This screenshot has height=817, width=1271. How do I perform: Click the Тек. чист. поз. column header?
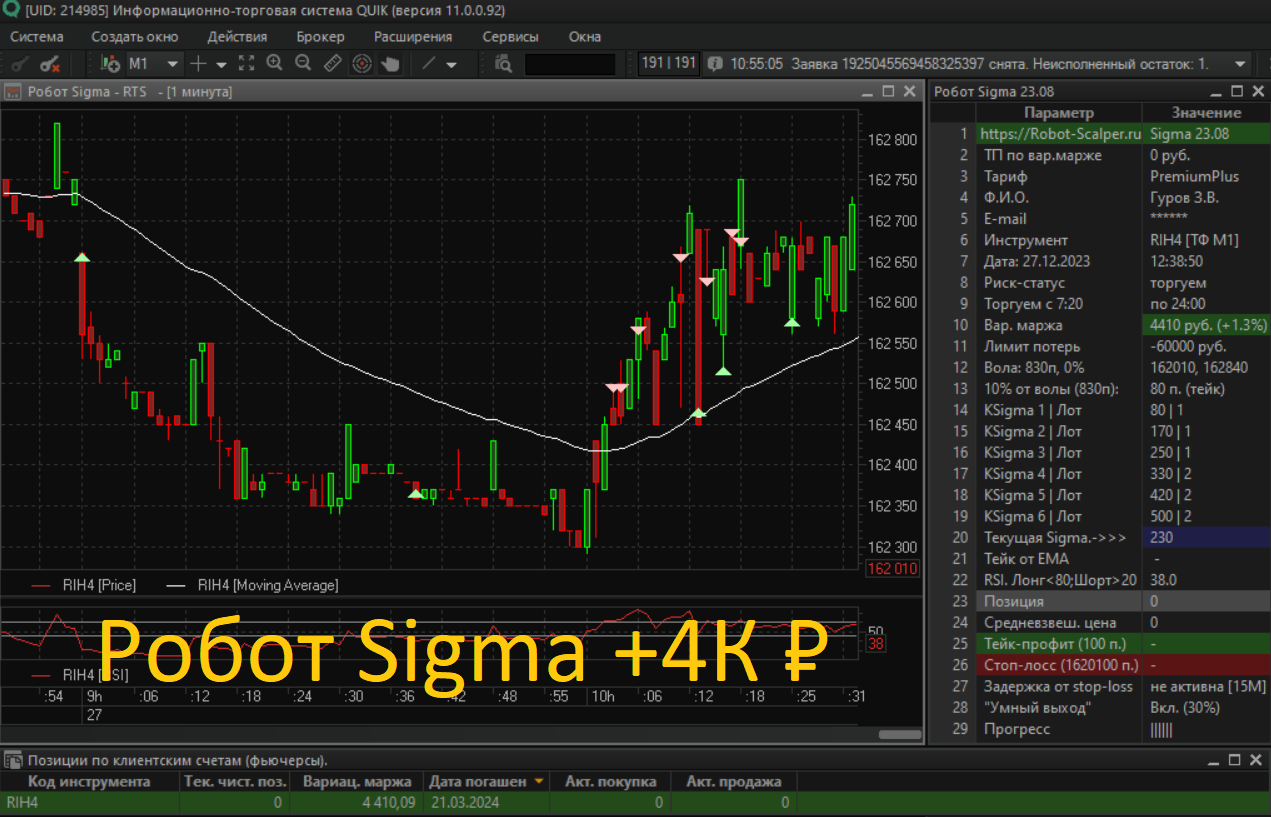click(x=237, y=781)
